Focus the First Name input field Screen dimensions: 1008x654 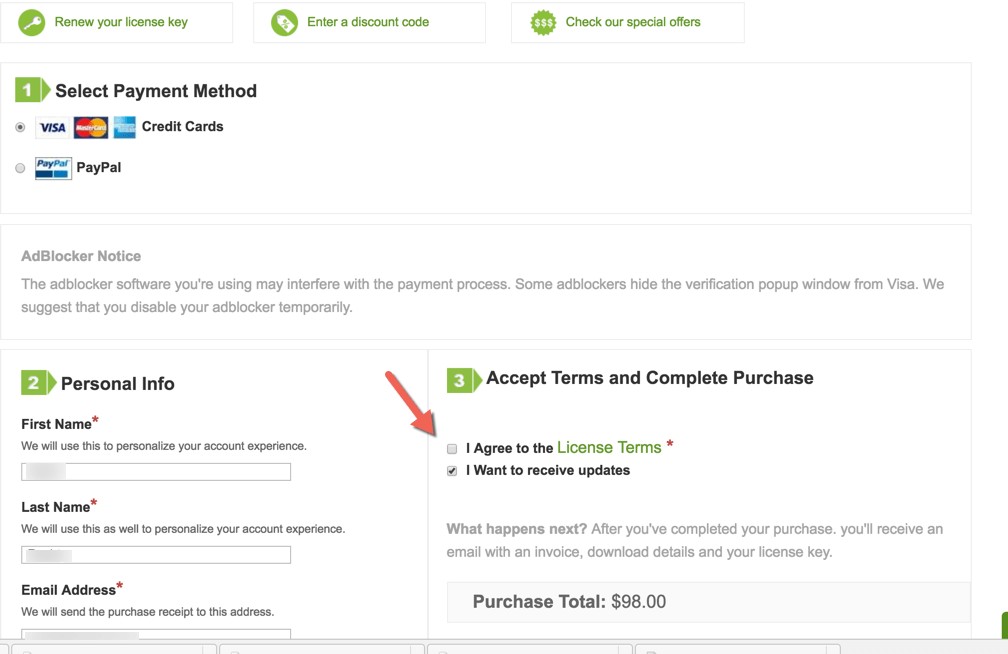point(156,472)
